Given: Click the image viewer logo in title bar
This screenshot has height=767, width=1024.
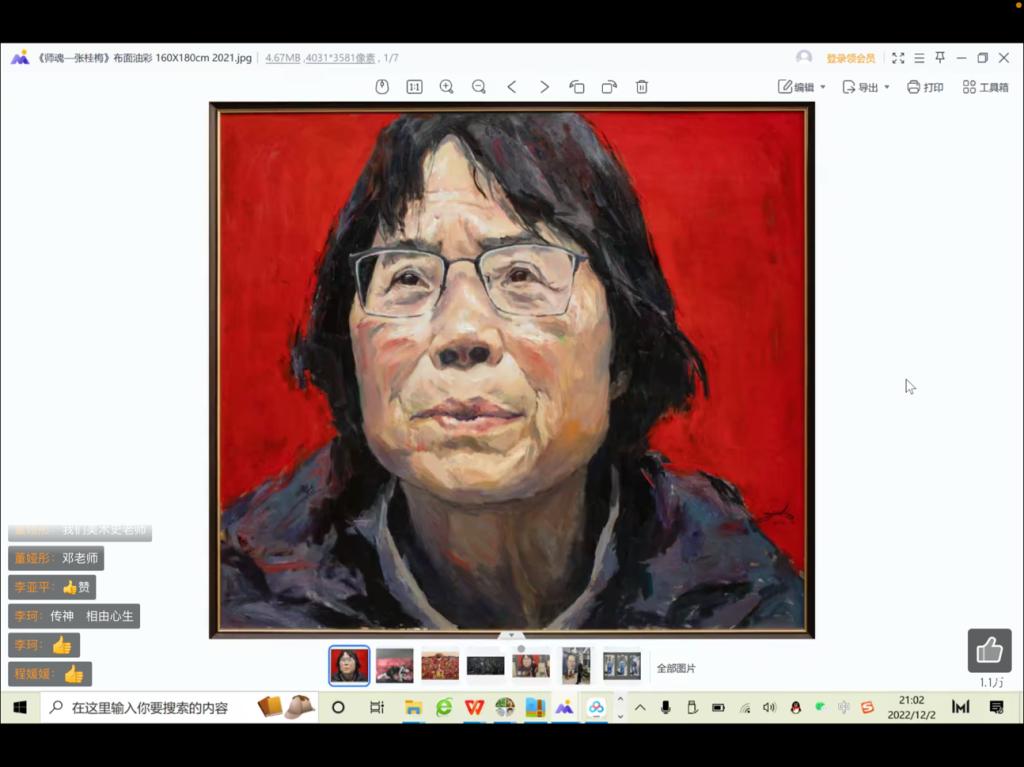Looking at the screenshot, I should (x=20, y=57).
